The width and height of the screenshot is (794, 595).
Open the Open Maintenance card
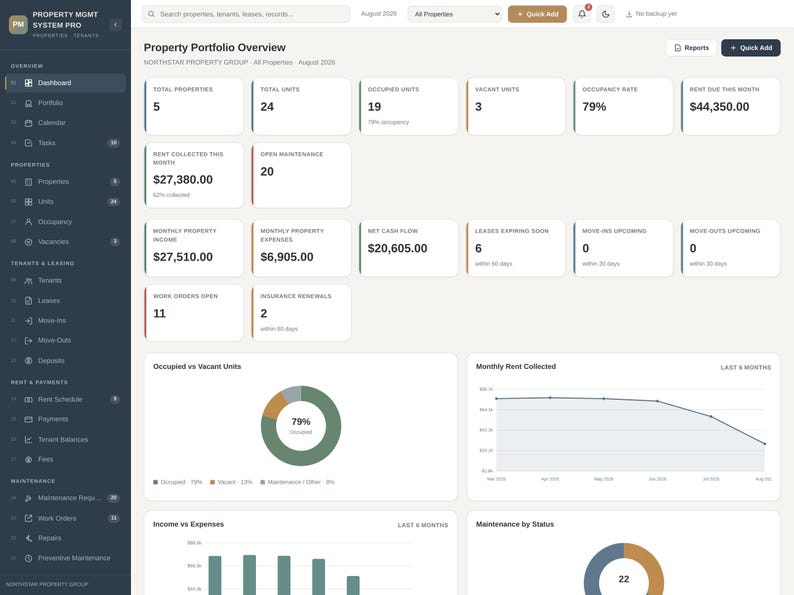[x=301, y=175]
